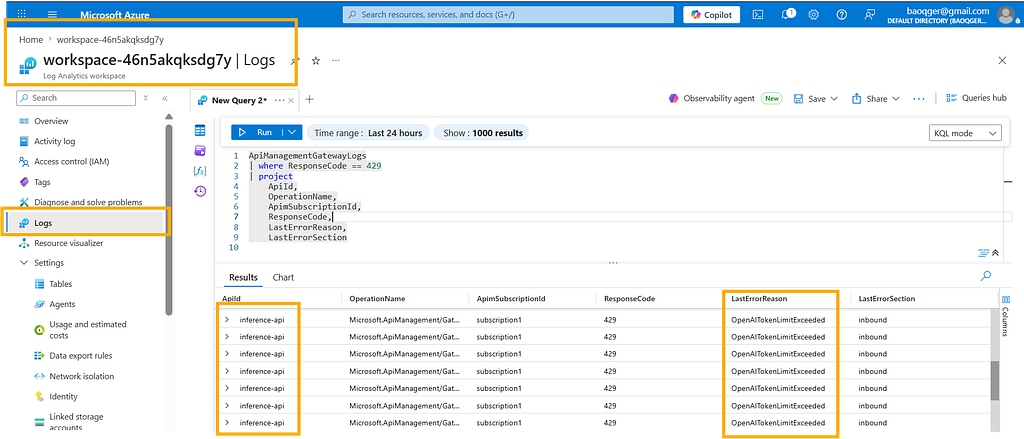
Task: Click the sidebar vertical scrollbar
Action: [x=169, y=219]
